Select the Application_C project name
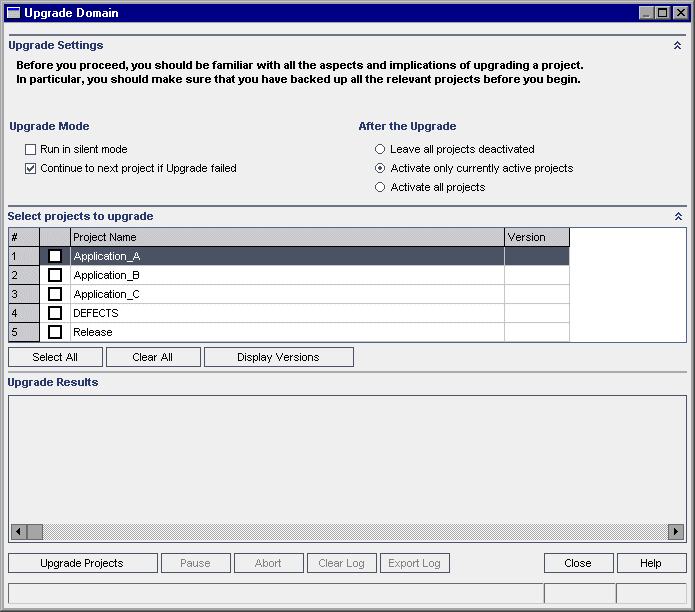This screenshot has height=612, width=695. coord(106,294)
